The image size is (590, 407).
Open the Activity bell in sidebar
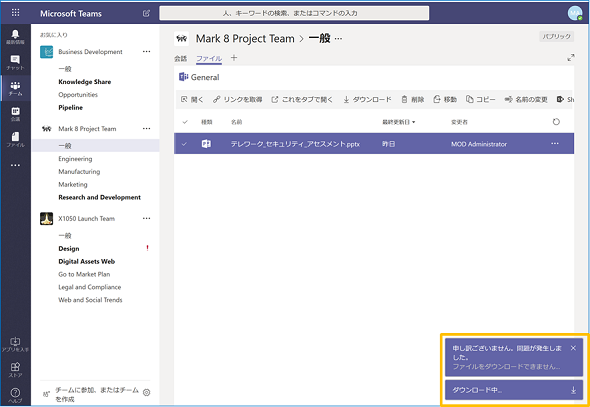coord(15,37)
